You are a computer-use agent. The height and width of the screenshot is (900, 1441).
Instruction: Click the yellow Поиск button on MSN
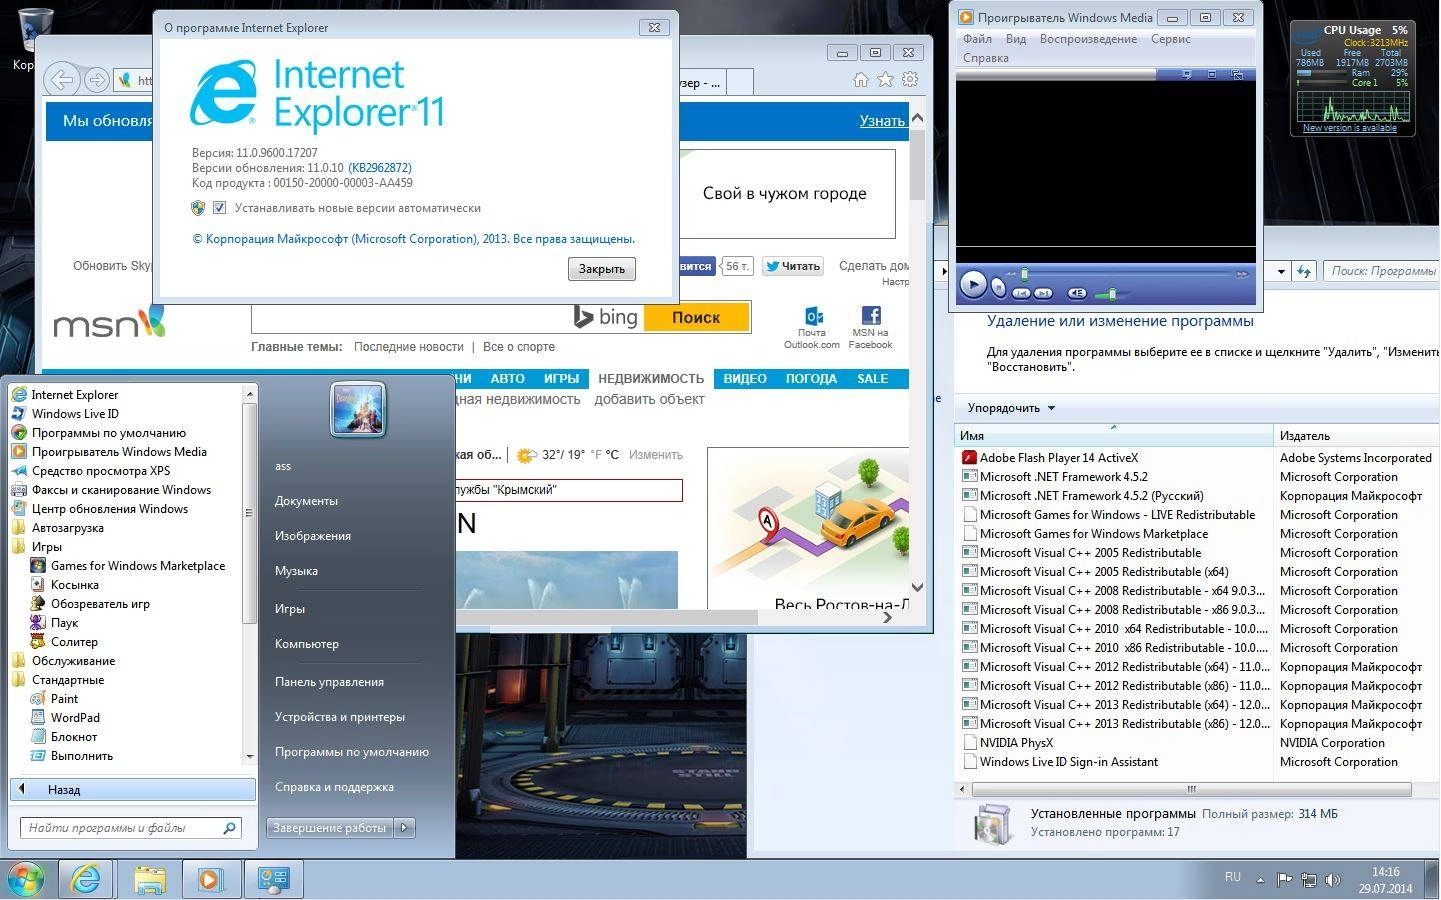(696, 317)
